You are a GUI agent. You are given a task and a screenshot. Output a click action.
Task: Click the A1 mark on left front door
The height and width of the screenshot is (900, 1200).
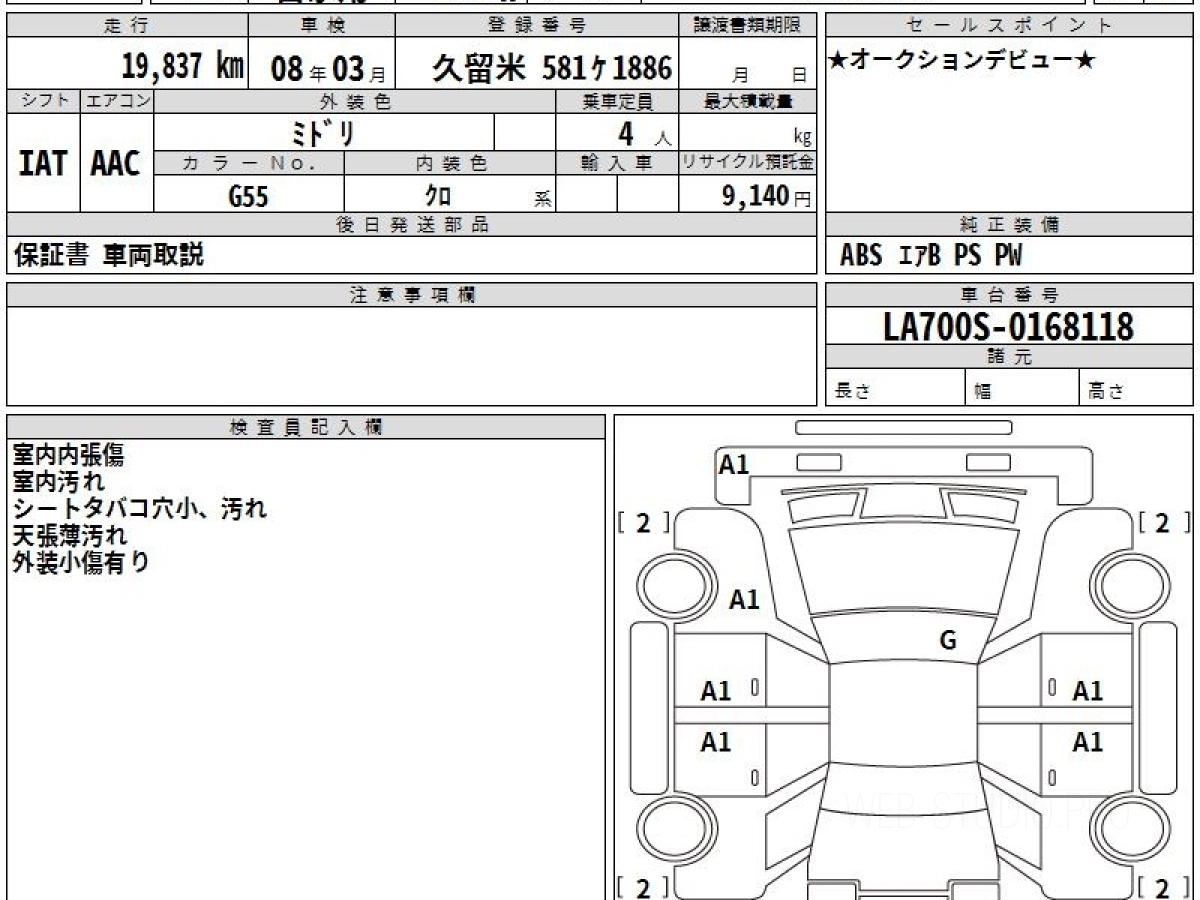pyautogui.click(x=716, y=690)
